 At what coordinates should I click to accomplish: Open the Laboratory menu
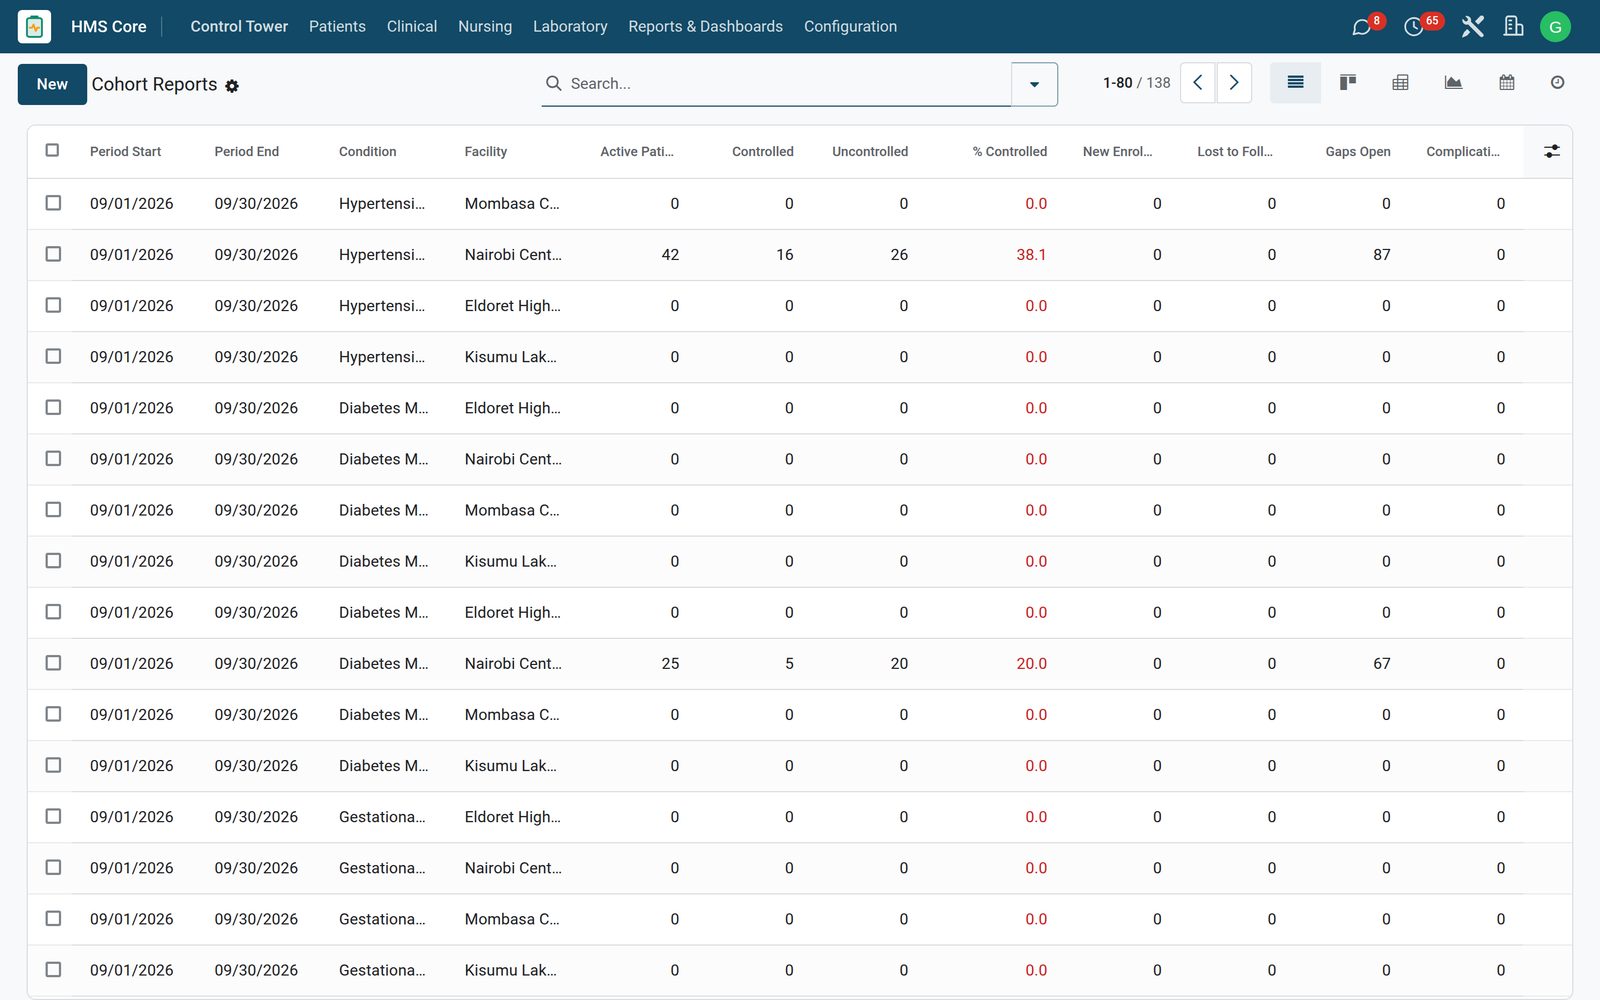[570, 27]
